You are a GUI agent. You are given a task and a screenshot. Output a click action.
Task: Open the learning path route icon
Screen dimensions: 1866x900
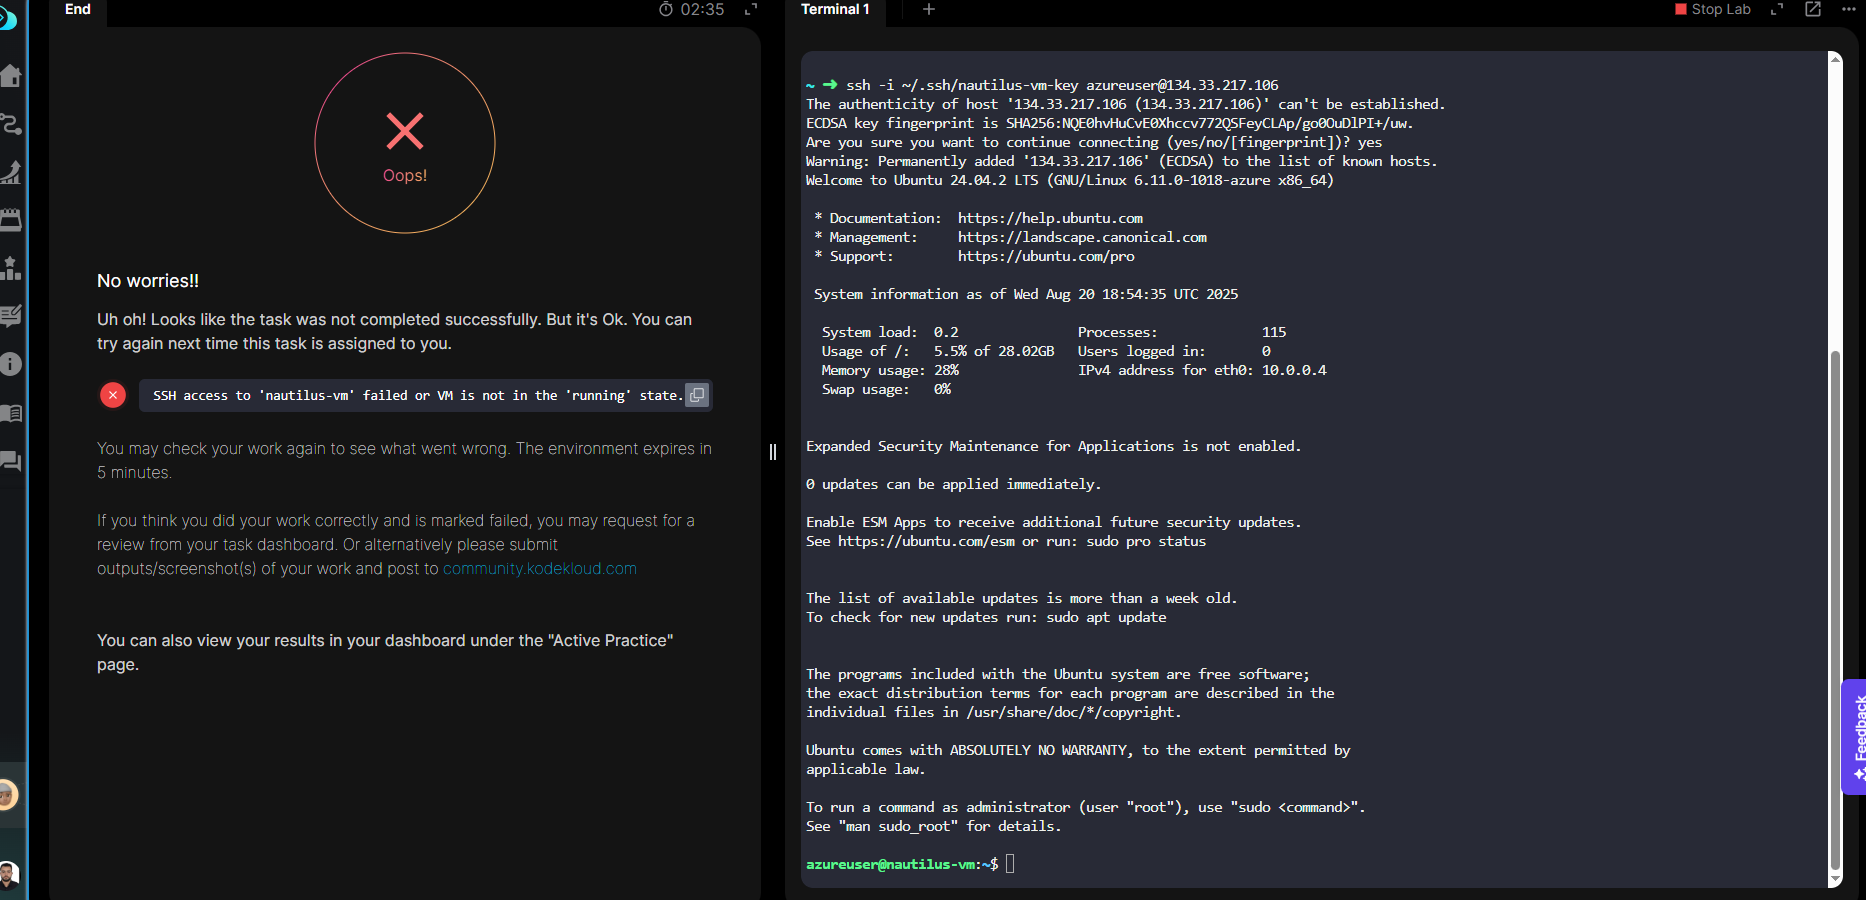[11, 124]
